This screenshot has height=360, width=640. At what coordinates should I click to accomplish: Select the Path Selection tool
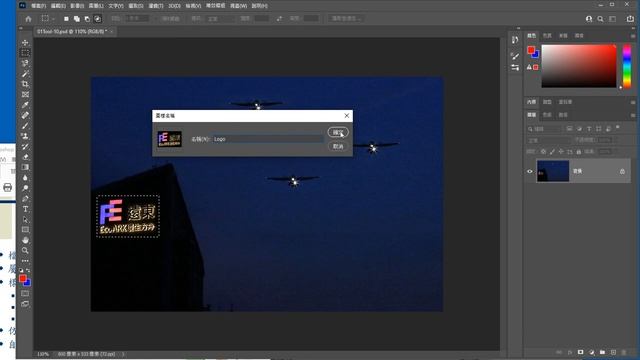click(x=25, y=220)
